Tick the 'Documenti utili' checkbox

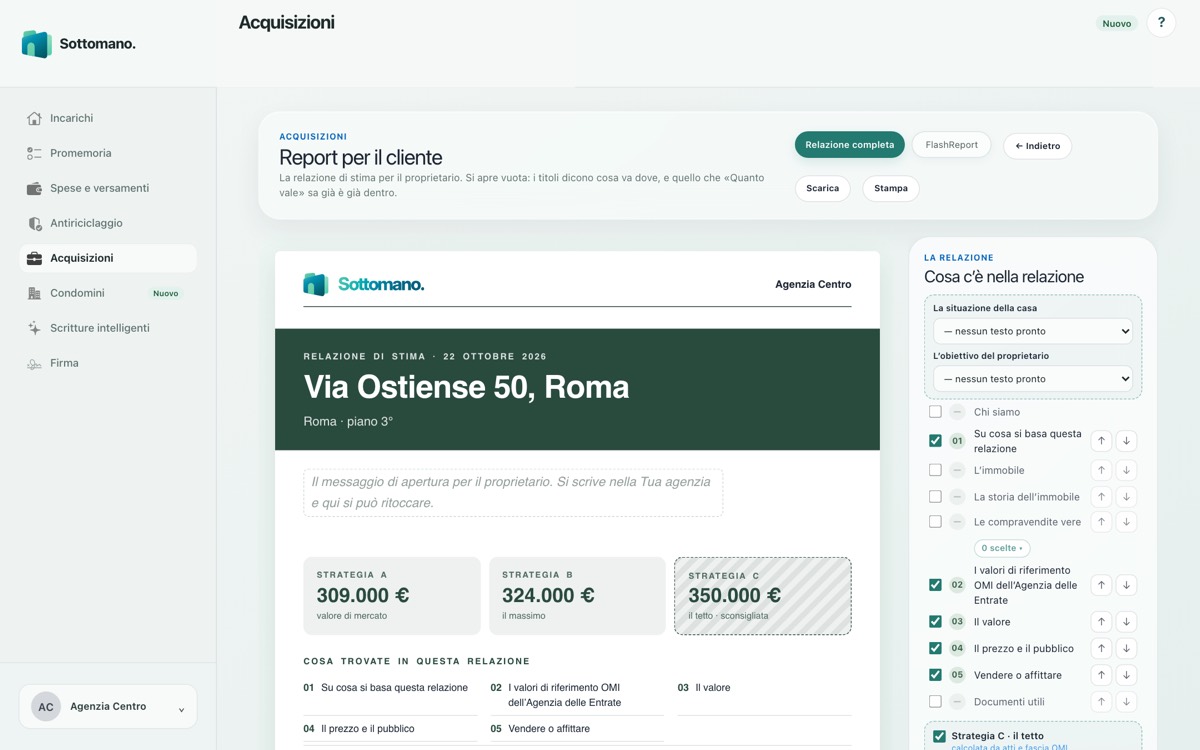935,701
